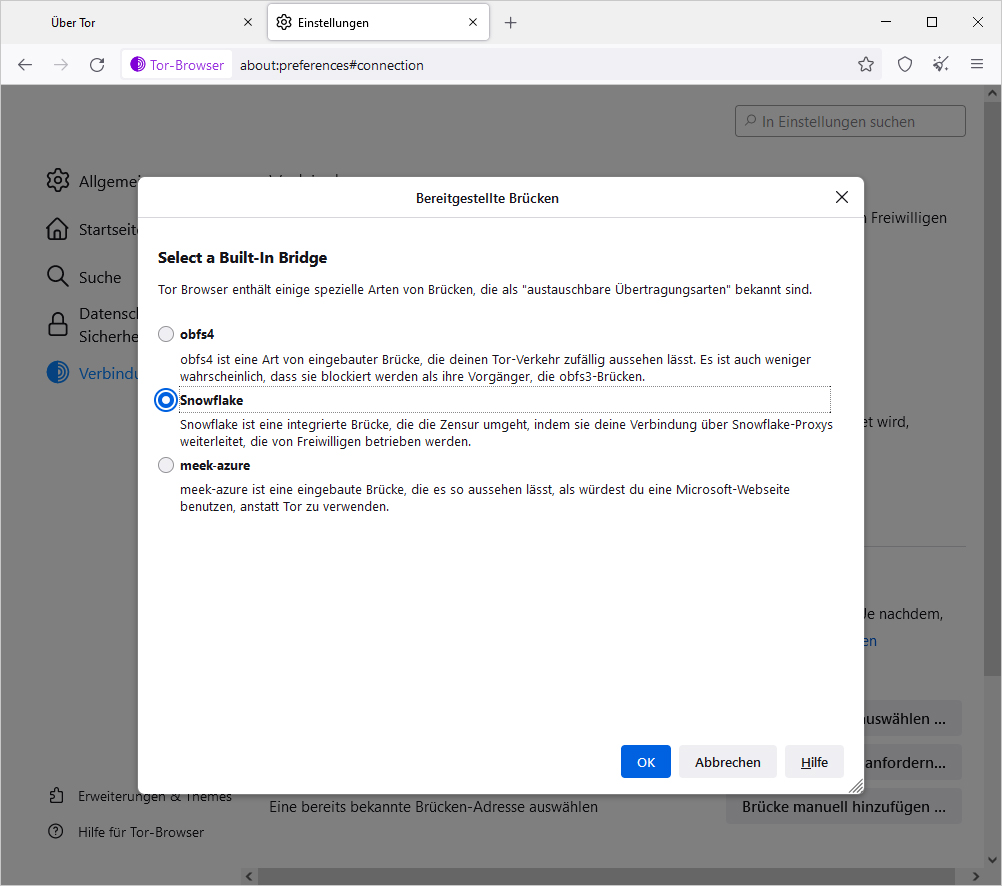Viewport: 1002px width, 886px height.
Task: Open Hilfe für Tor-Browser link
Action: pos(141,832)
